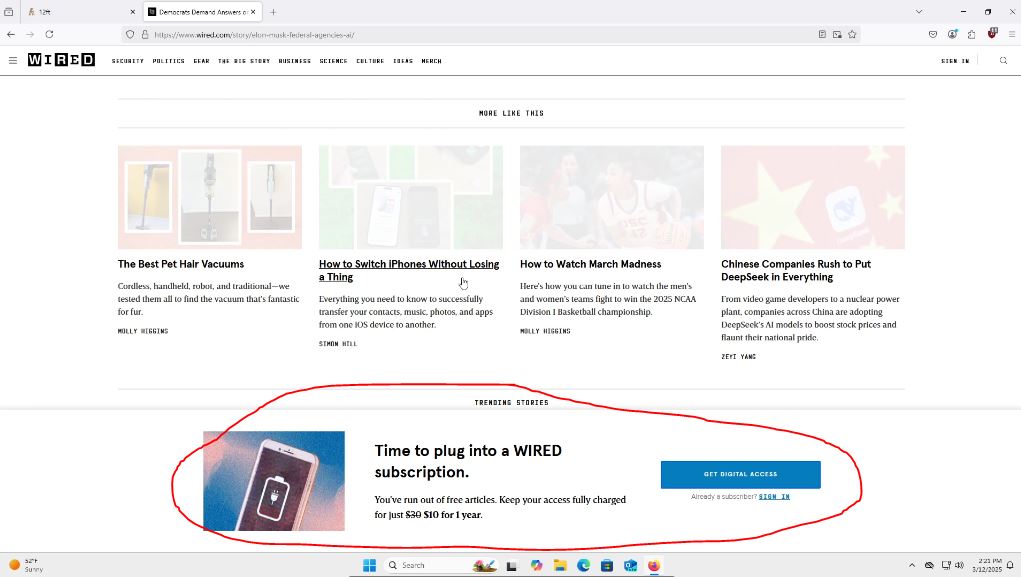Open the WIRED hamburger menu
Viewport: 1021px width, 577px height.
click(x=12, y=61)
